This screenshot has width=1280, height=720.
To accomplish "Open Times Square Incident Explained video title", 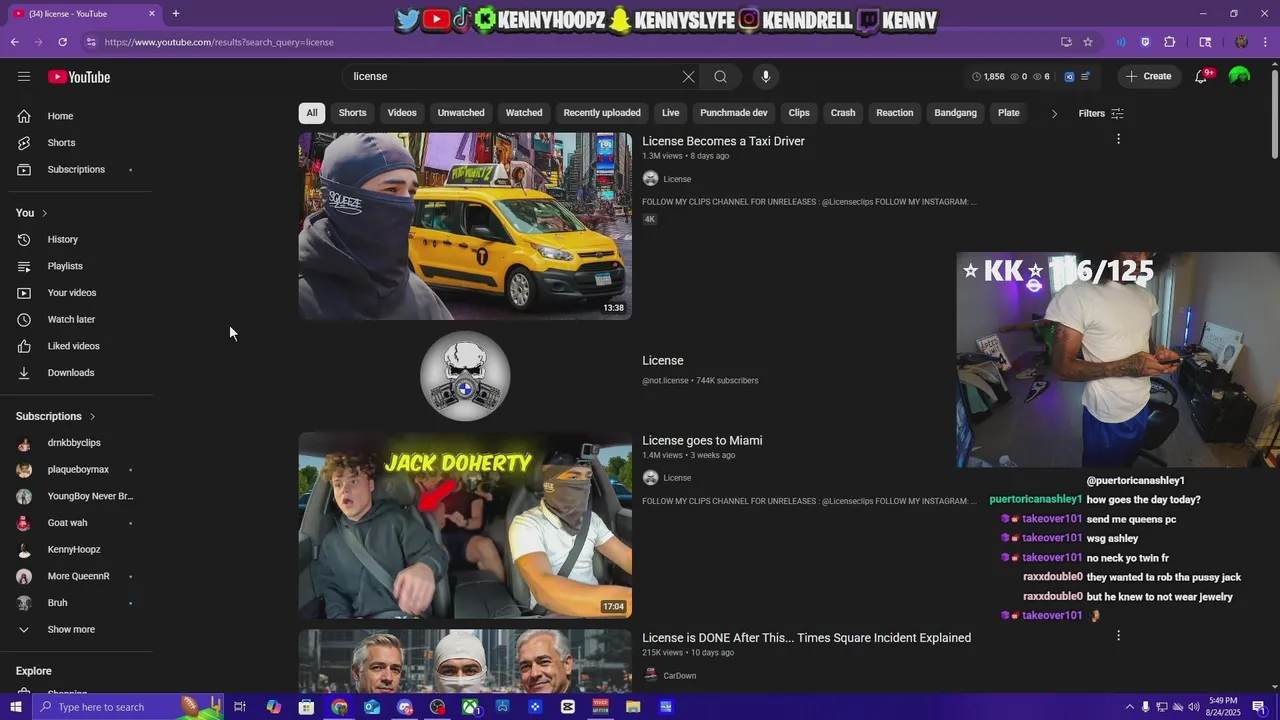I will (x=806, y=638).
